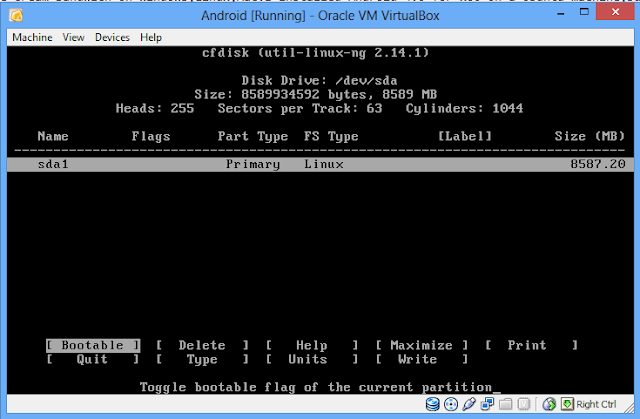Open the Help menu in menu bar
Screen dimensions: 640x419
click(151, 38)
